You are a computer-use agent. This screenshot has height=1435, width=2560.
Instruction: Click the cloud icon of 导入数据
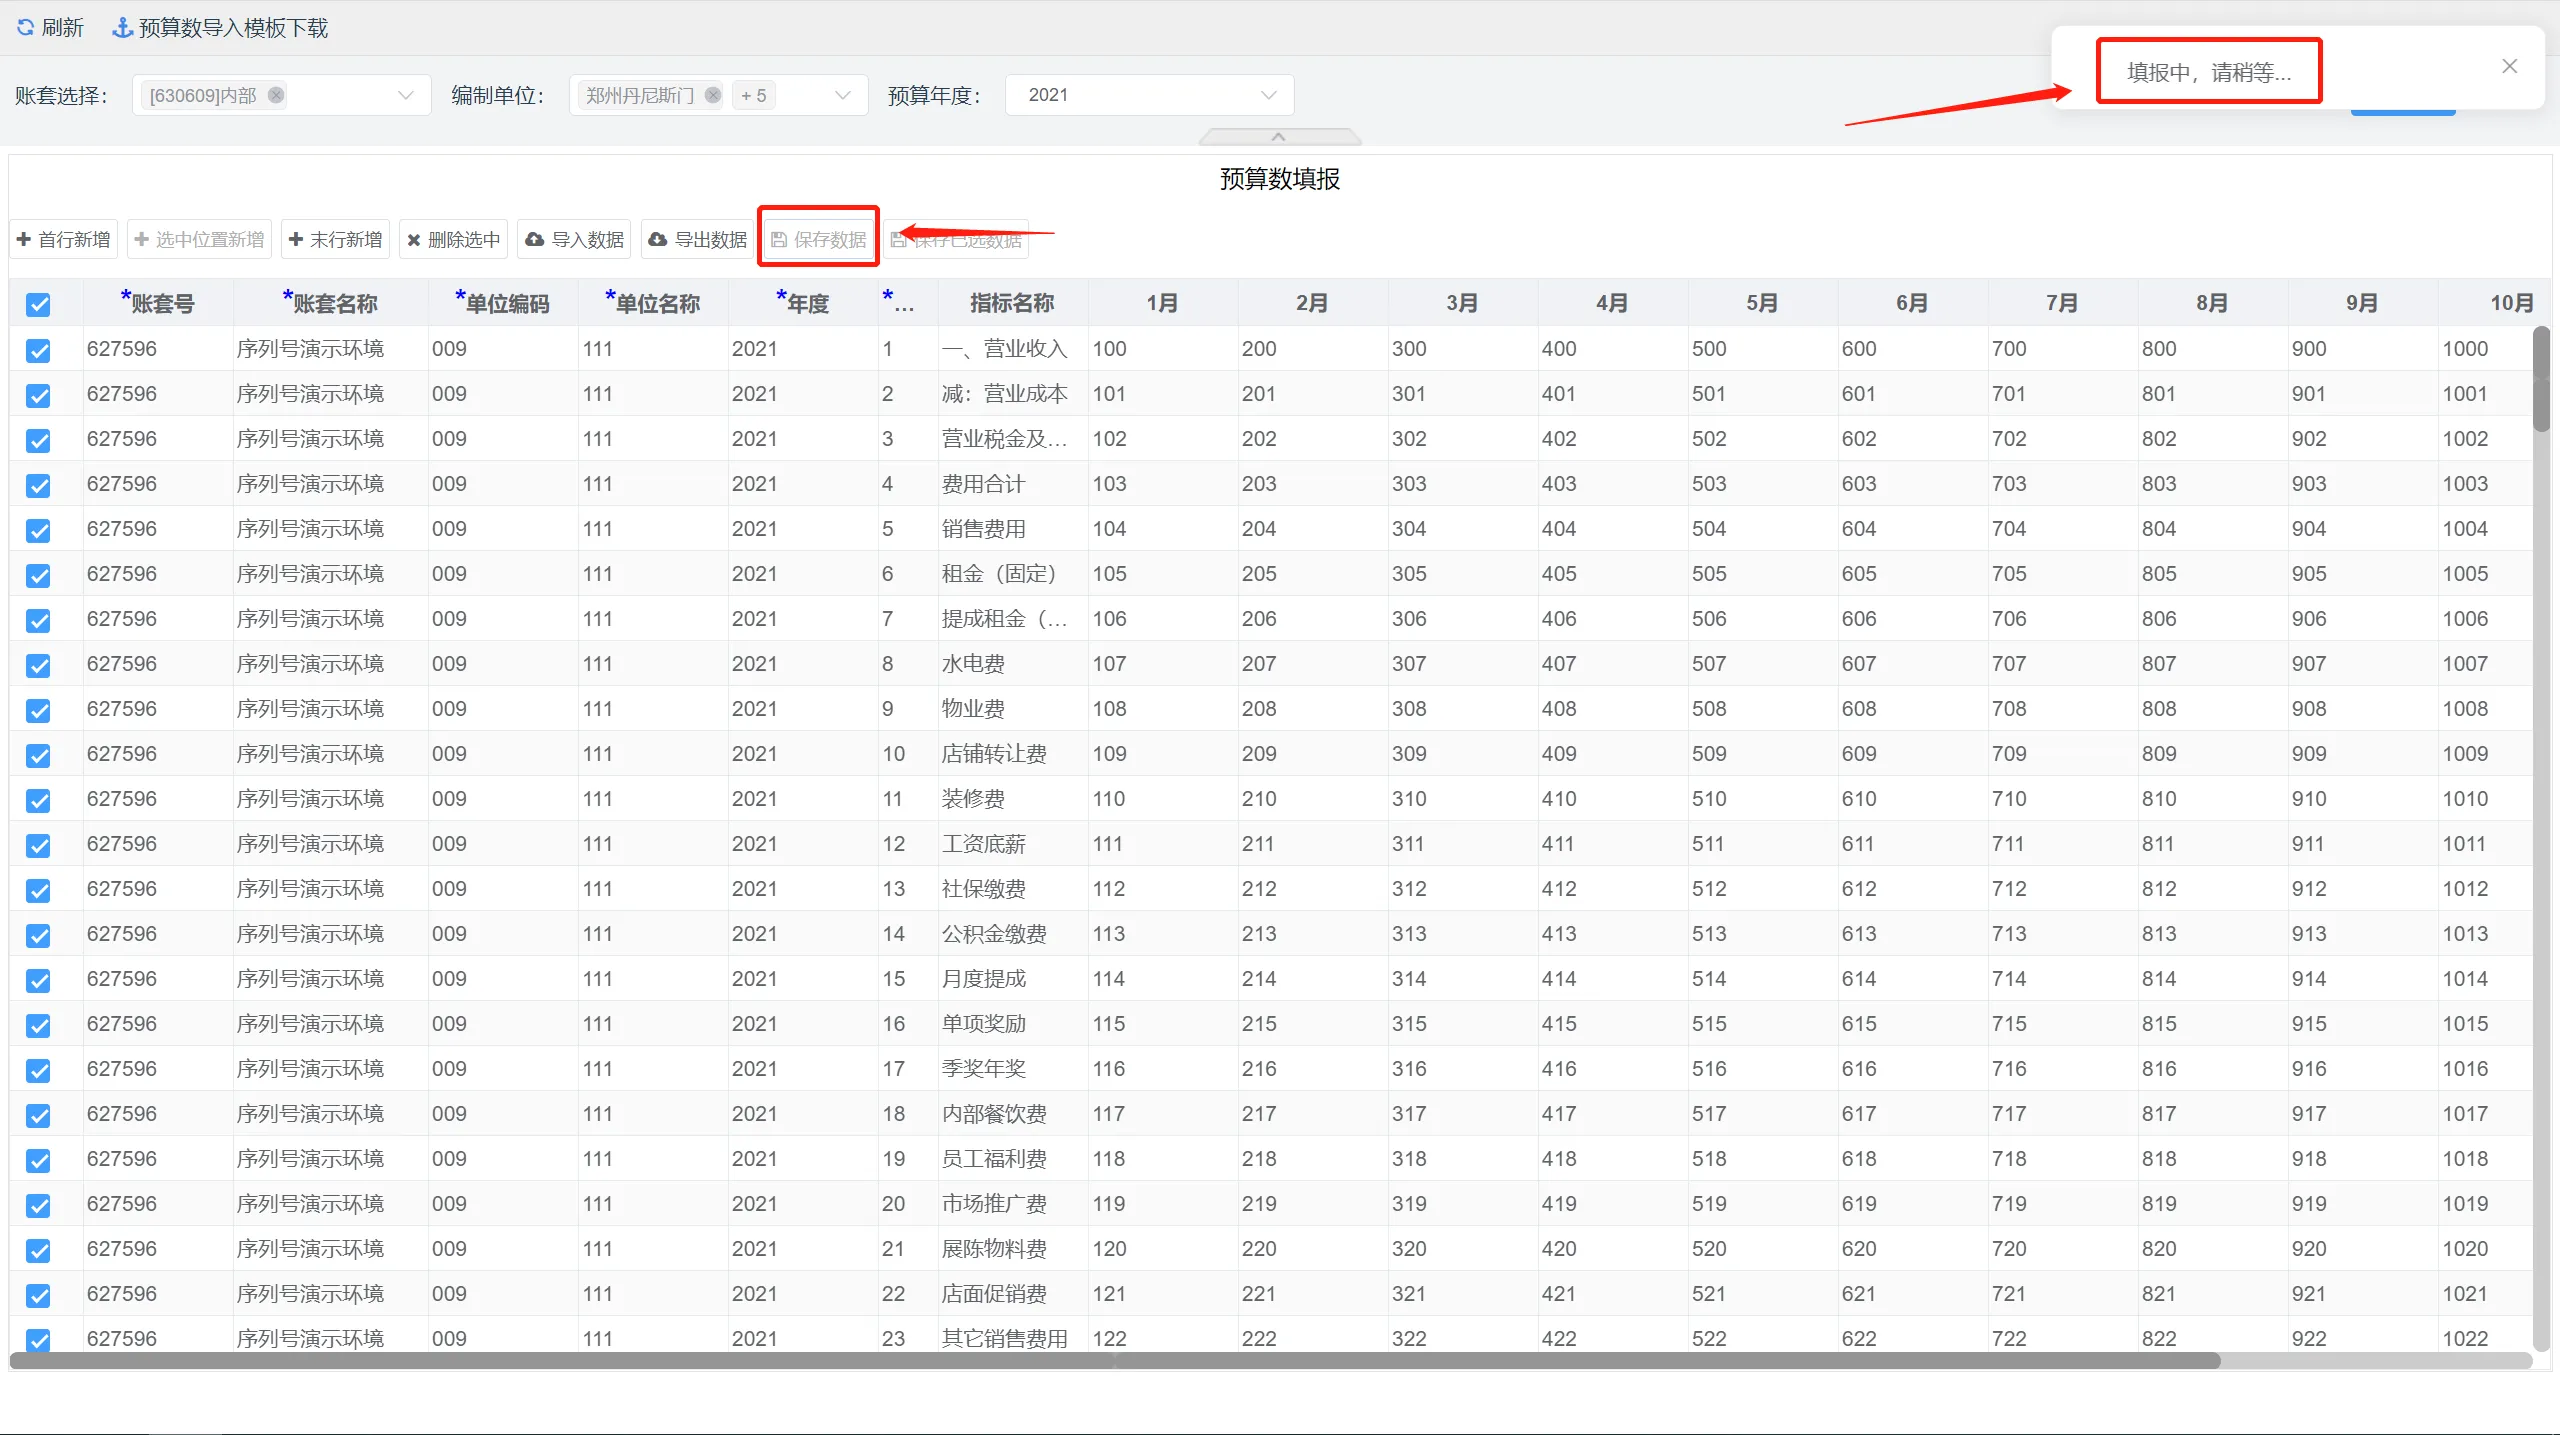535,240
